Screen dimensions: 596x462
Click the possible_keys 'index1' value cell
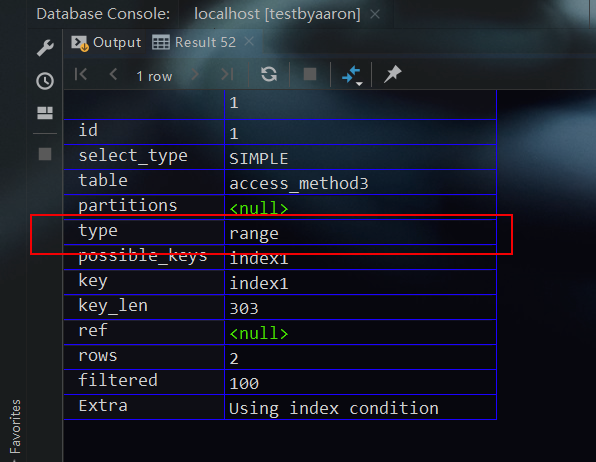tap(360, 257)
